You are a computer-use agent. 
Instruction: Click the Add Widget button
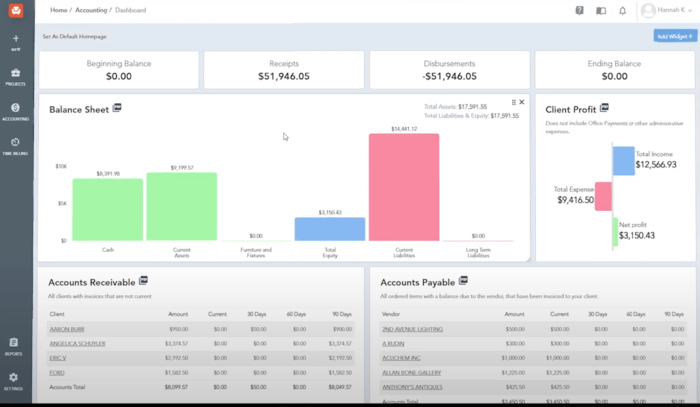674,35
